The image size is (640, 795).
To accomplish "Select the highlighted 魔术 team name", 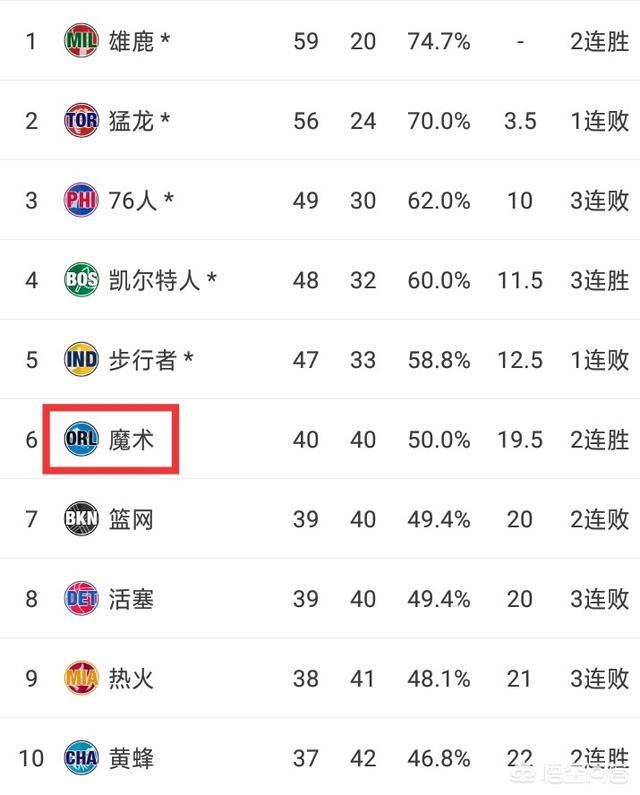I will pos(132,439).
